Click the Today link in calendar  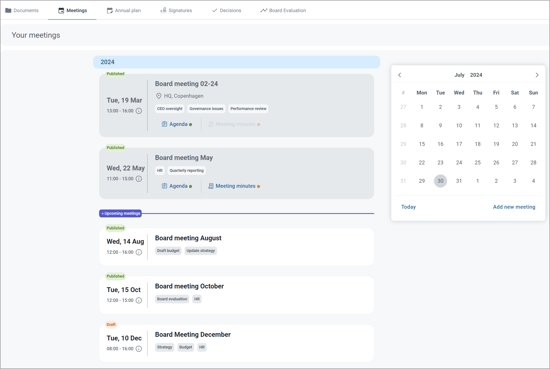pyautogui.click(x=408, y=207)
